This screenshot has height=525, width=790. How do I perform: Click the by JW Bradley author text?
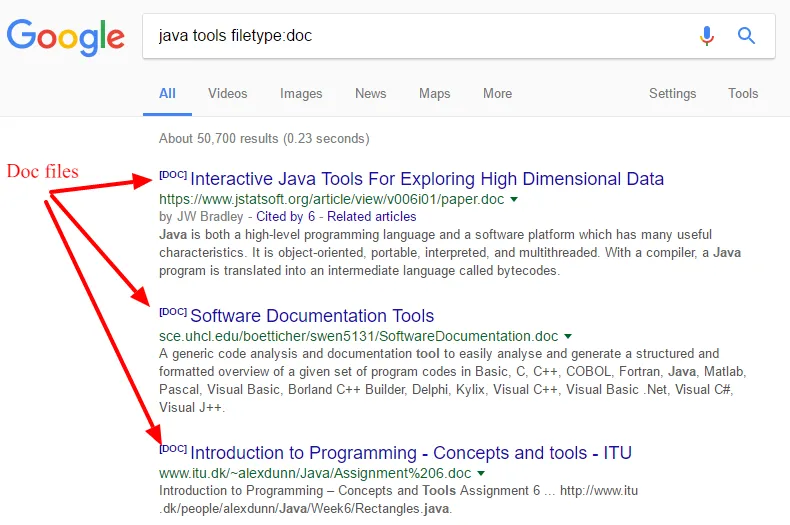click(201, 217)
